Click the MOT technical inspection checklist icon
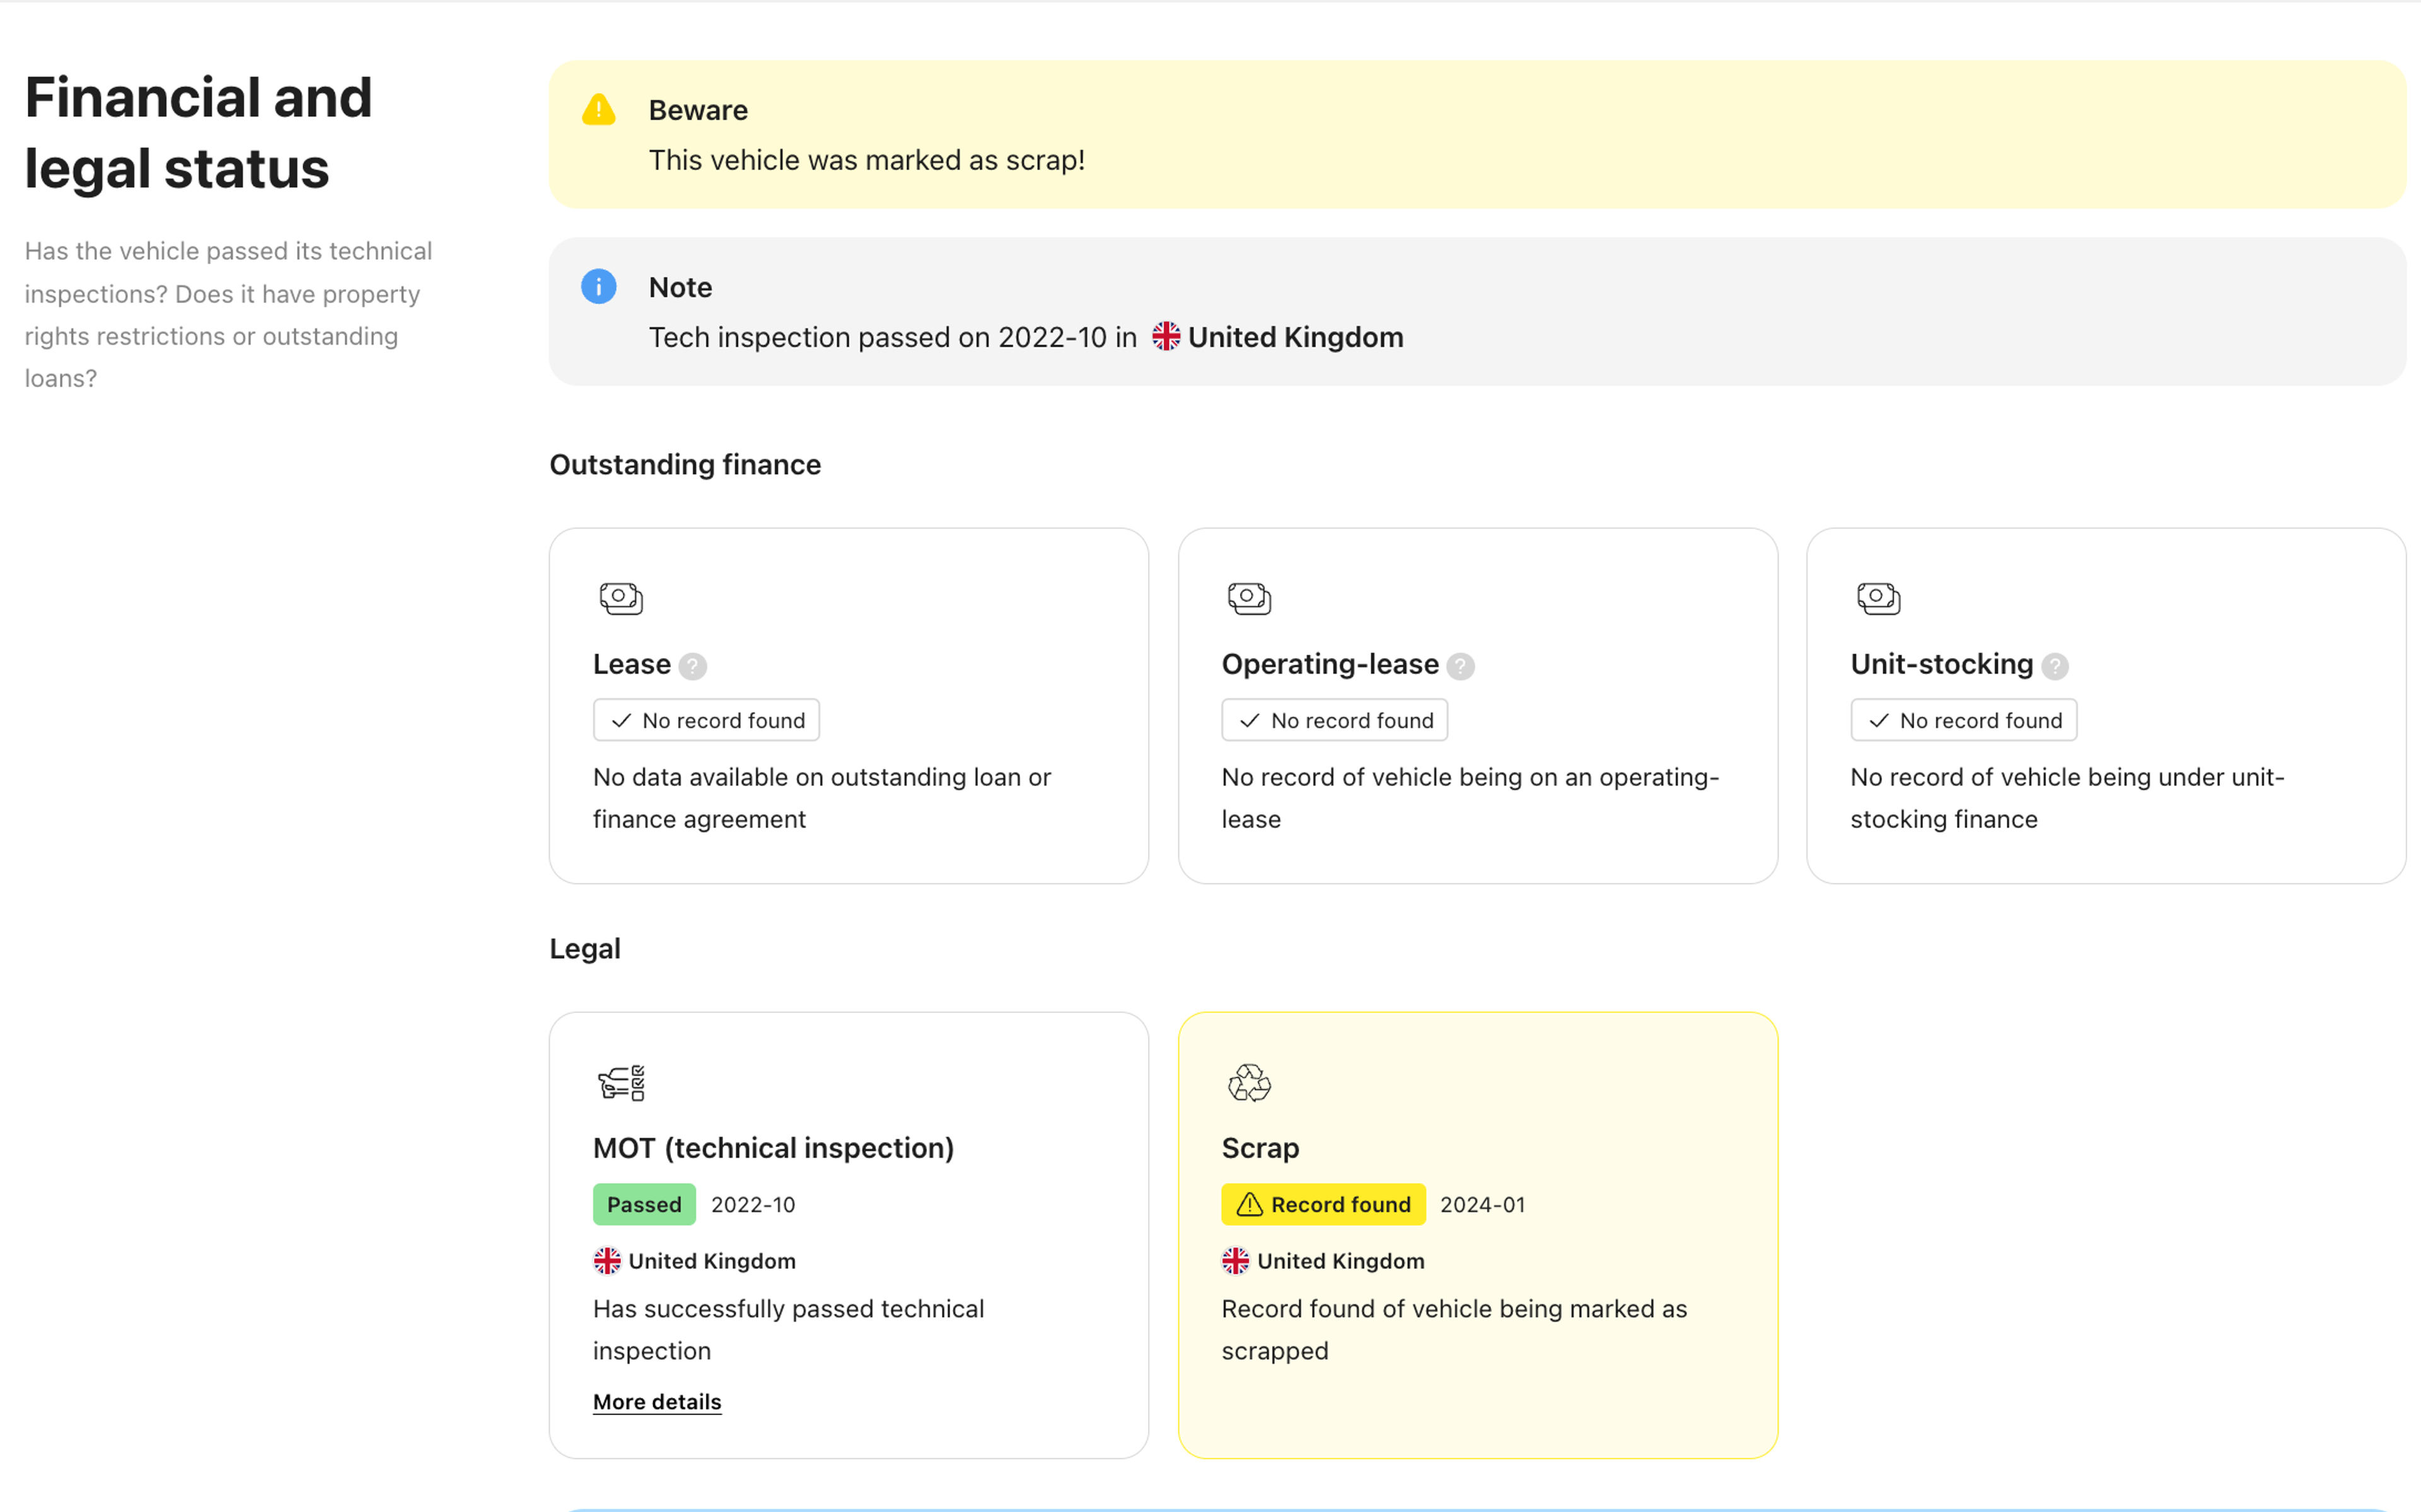Viewport: 2421px width, 1512px height. click(x=621, y=1082)
